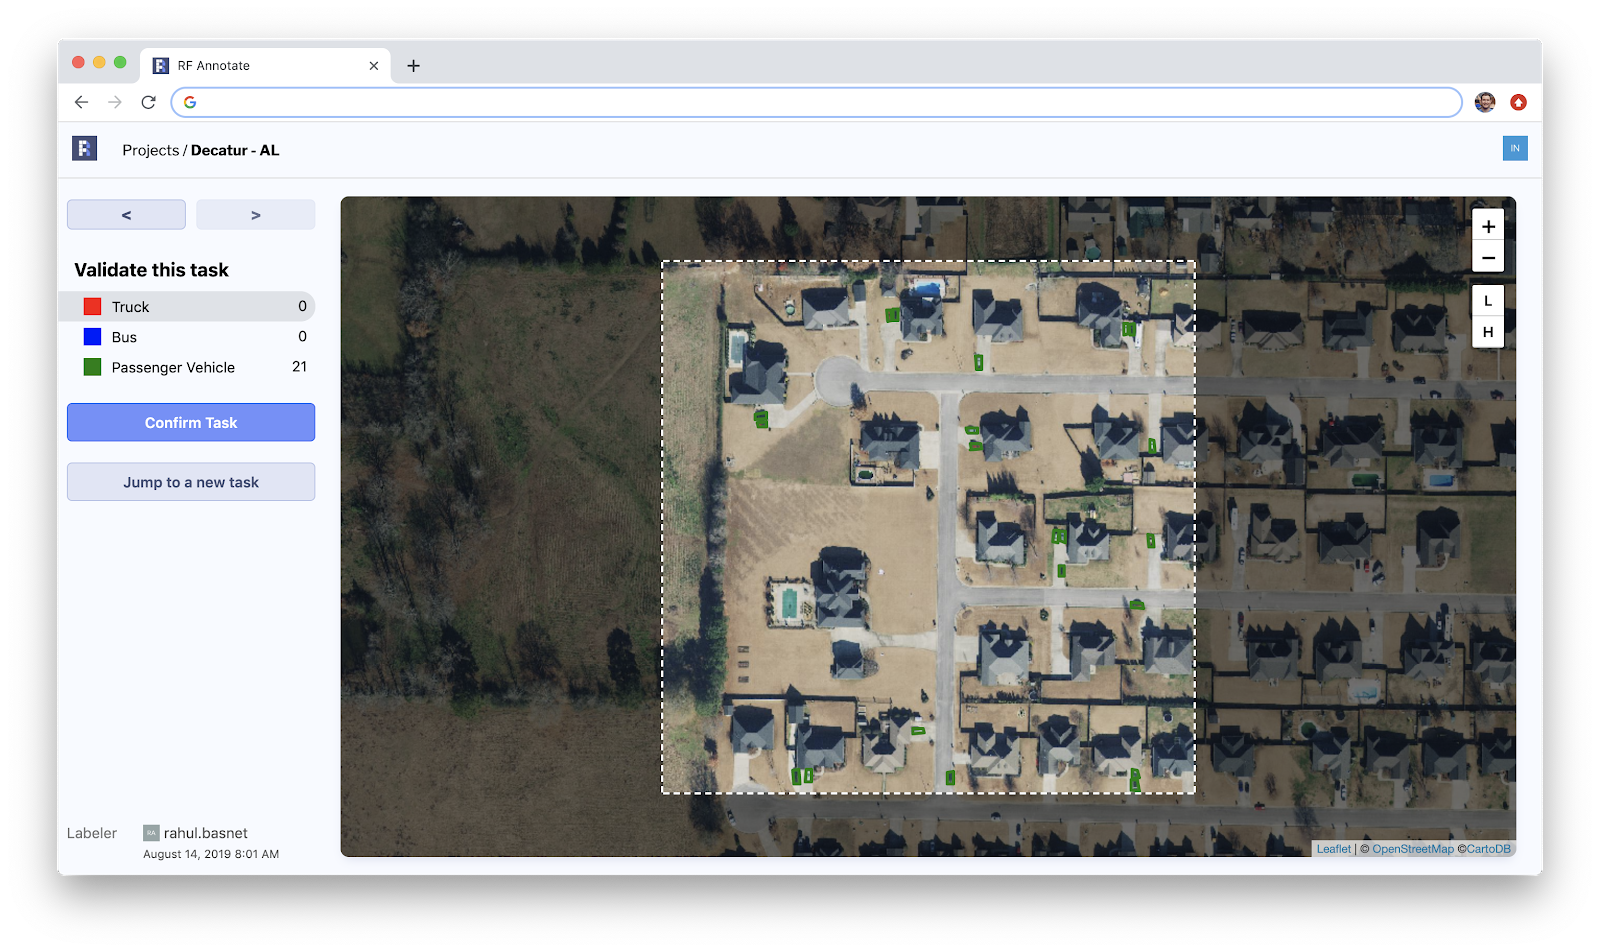Click the RF Annotate logo icon
Screen dimensions: 1600x952
click(x=85, y=149)
